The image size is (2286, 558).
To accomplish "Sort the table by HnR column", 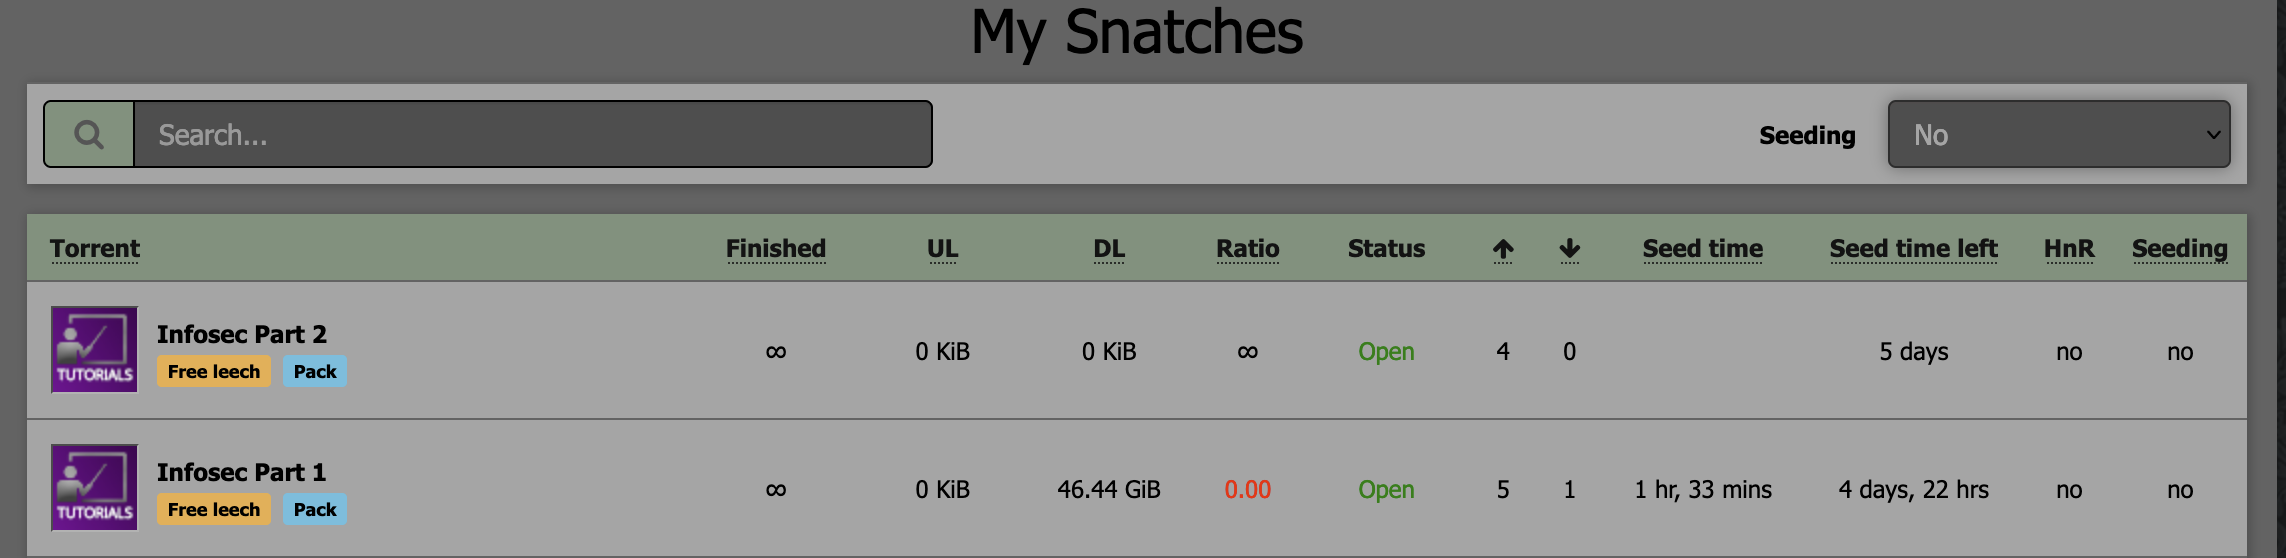I will click(x=2069, y=248).
